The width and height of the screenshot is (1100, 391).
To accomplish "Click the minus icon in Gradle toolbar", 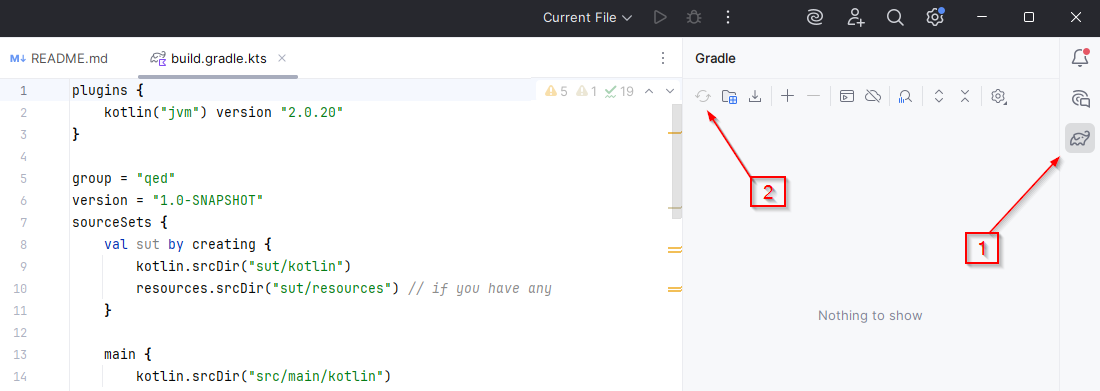I will coord(813,96).
